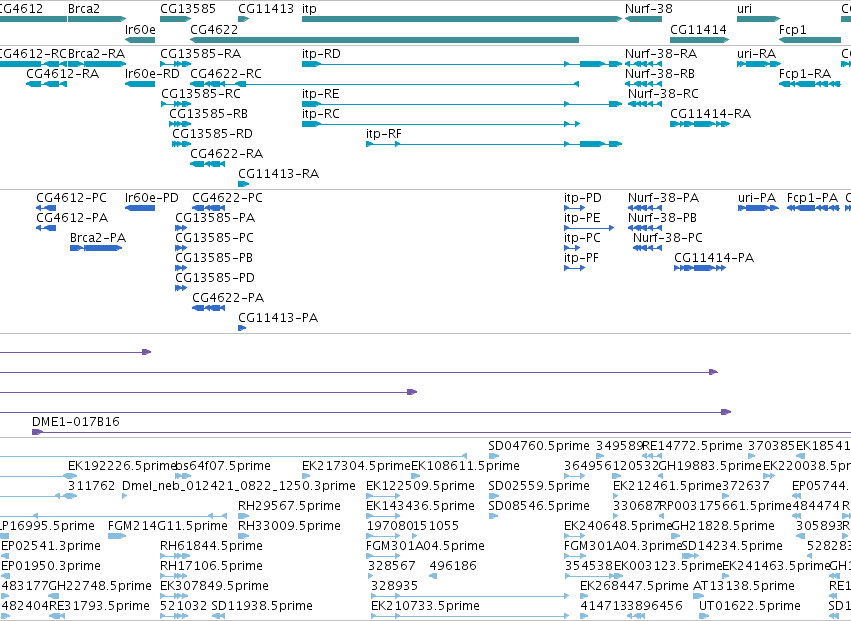Select EST EK217304.5prime
The height and width of the screenshot is (621, 851).
tap(308, 476)
